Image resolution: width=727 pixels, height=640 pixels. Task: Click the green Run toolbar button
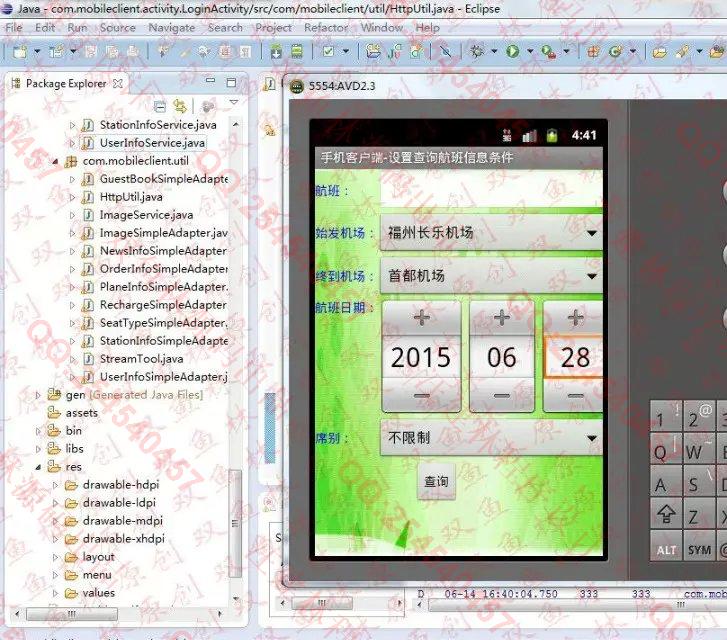(x=512, y=51)
